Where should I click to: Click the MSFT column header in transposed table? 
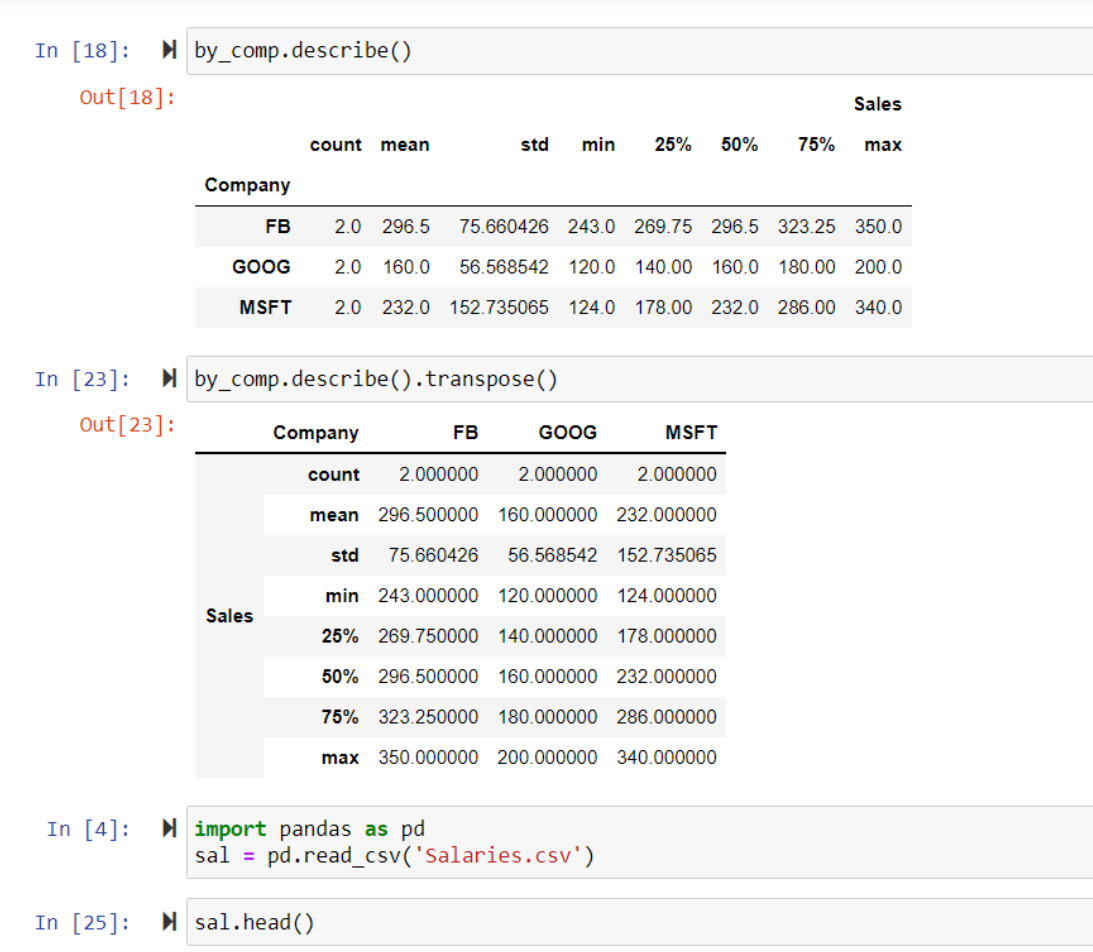coord(690,432)
